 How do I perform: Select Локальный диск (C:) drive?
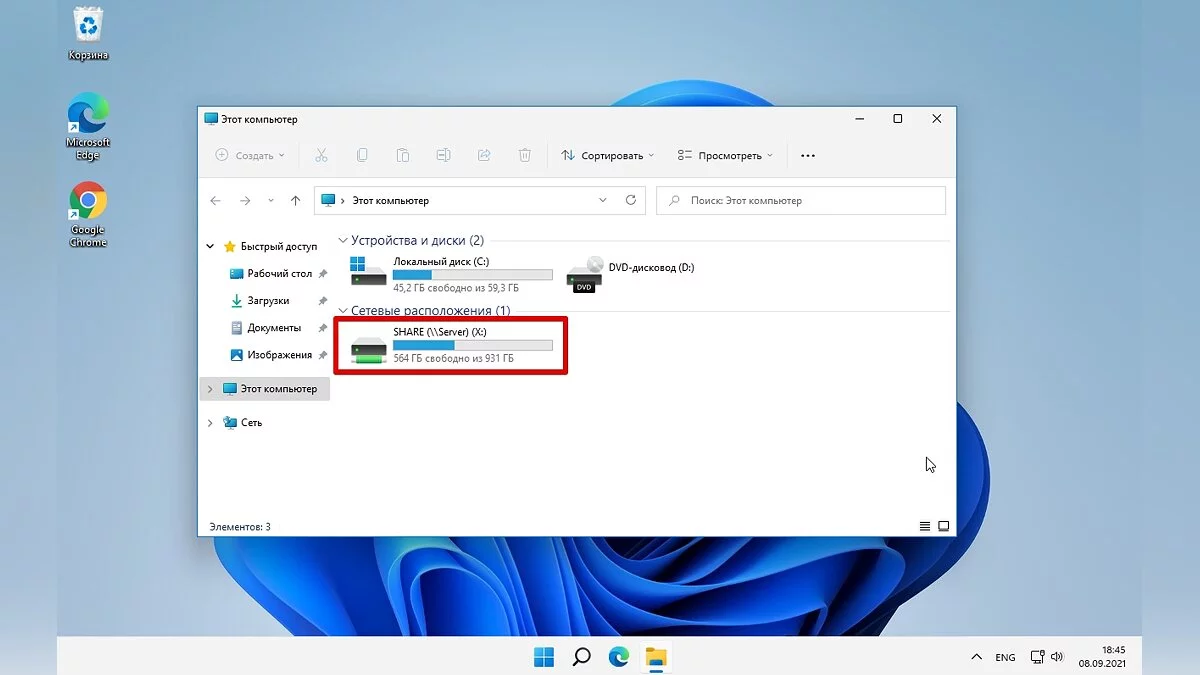point(450,273)
